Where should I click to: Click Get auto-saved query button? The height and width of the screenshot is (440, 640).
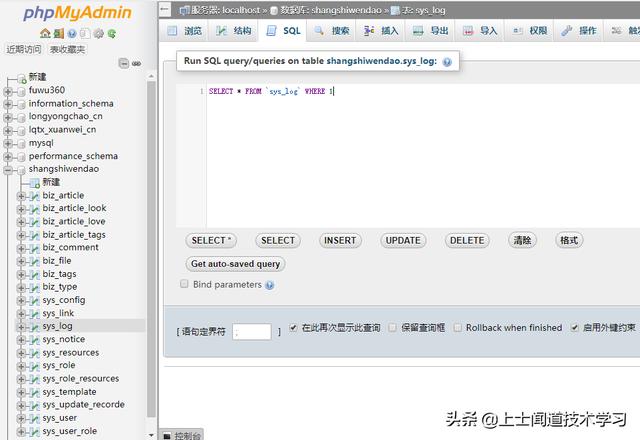tap(235, 264)
